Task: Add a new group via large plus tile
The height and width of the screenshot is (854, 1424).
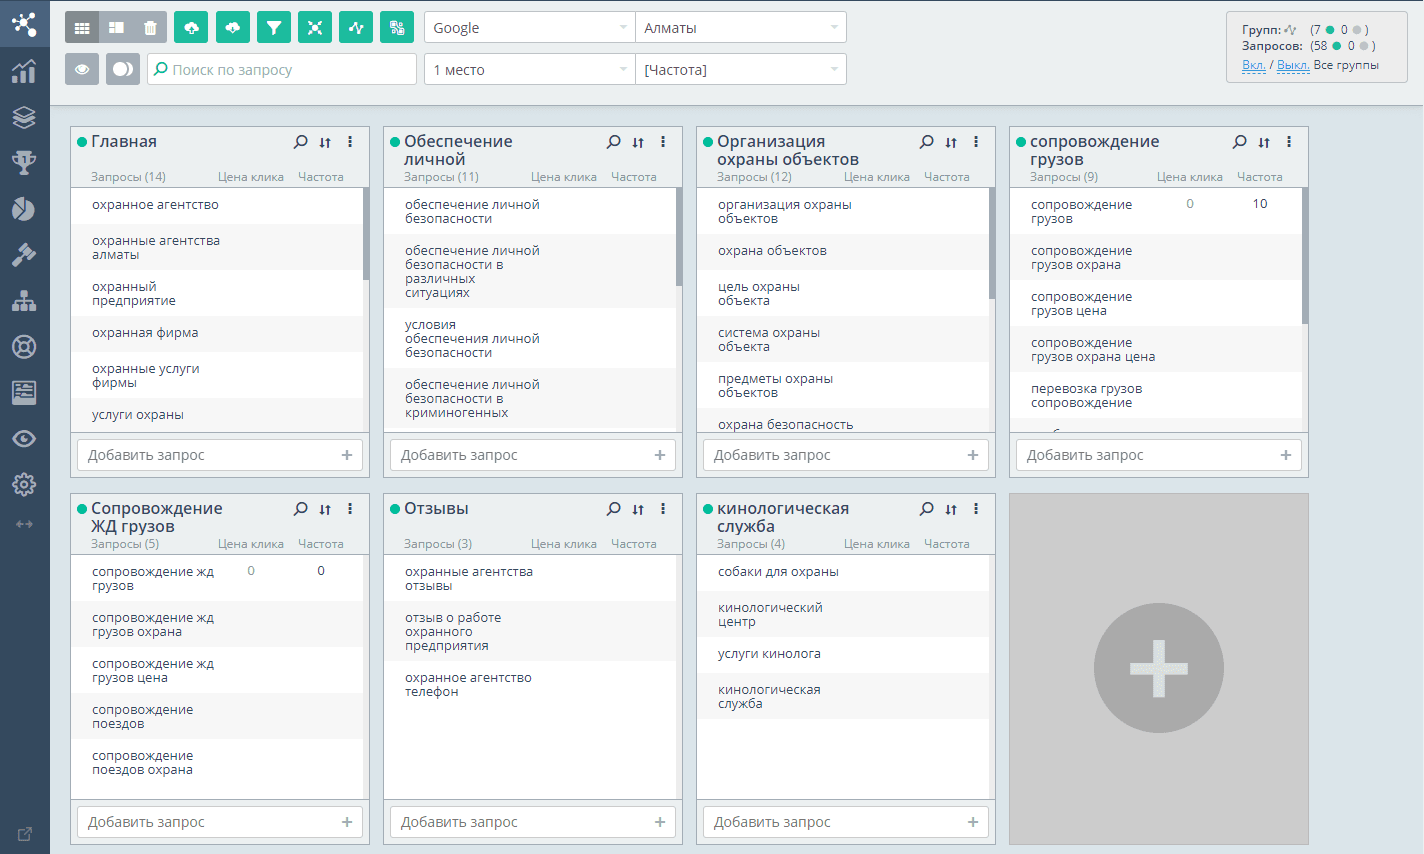Action: coord(1159,668)
